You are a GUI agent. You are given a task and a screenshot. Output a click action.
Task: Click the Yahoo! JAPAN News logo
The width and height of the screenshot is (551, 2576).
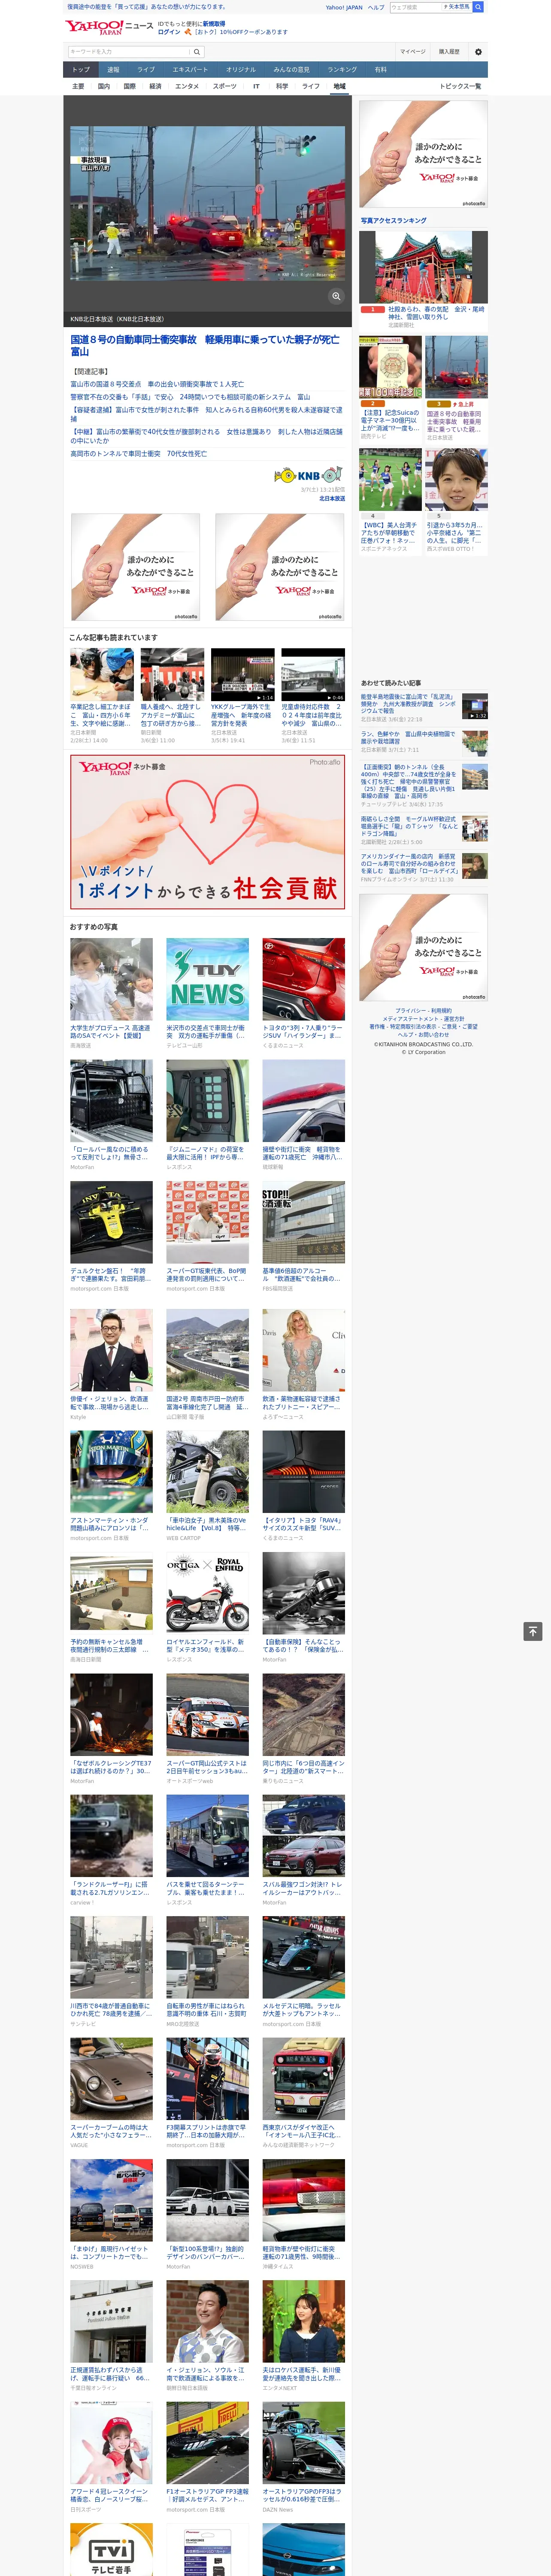[x=110, y=27]
